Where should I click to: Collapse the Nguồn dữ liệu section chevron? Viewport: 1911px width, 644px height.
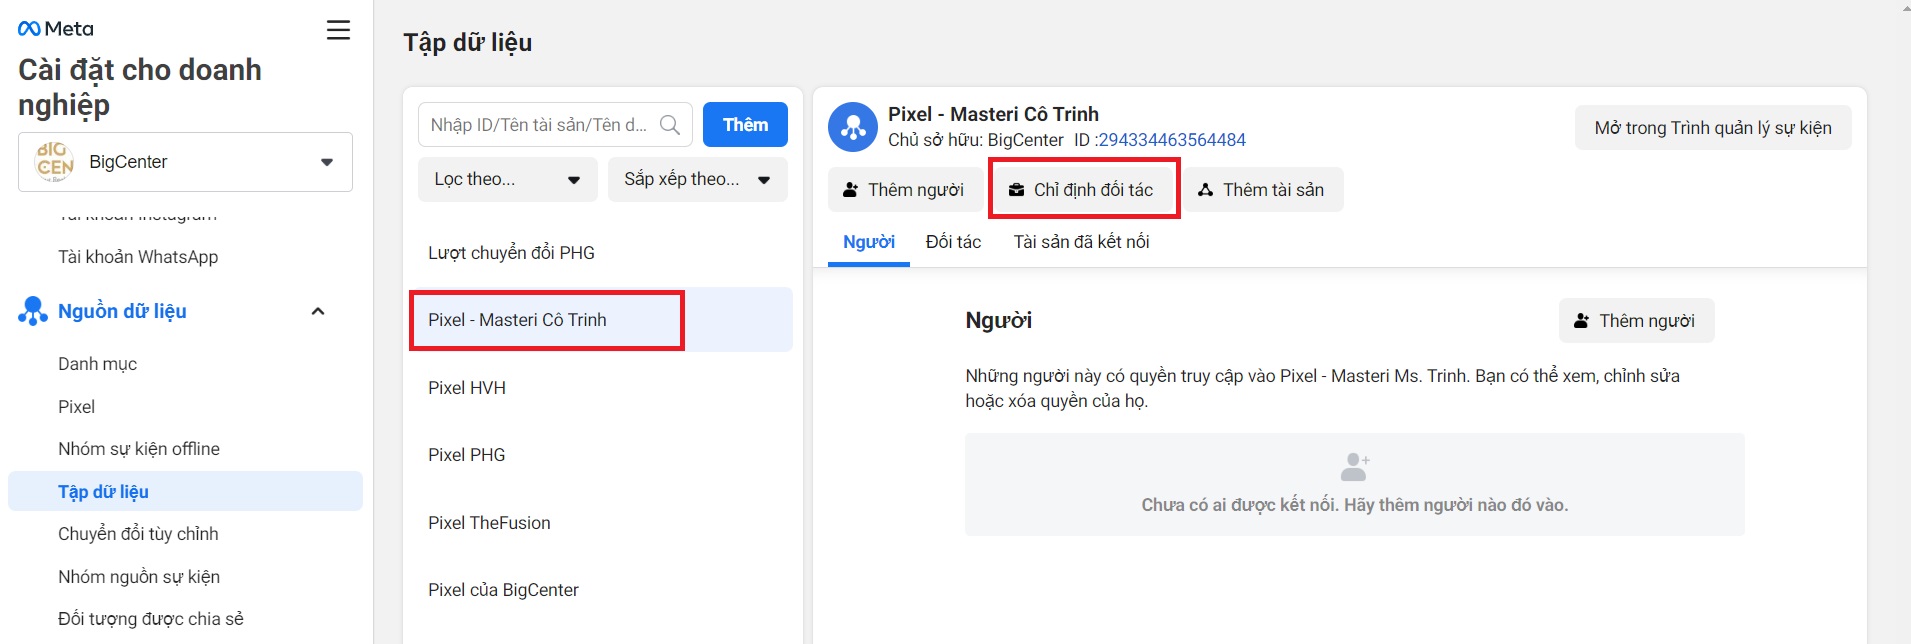pos(318,311)
